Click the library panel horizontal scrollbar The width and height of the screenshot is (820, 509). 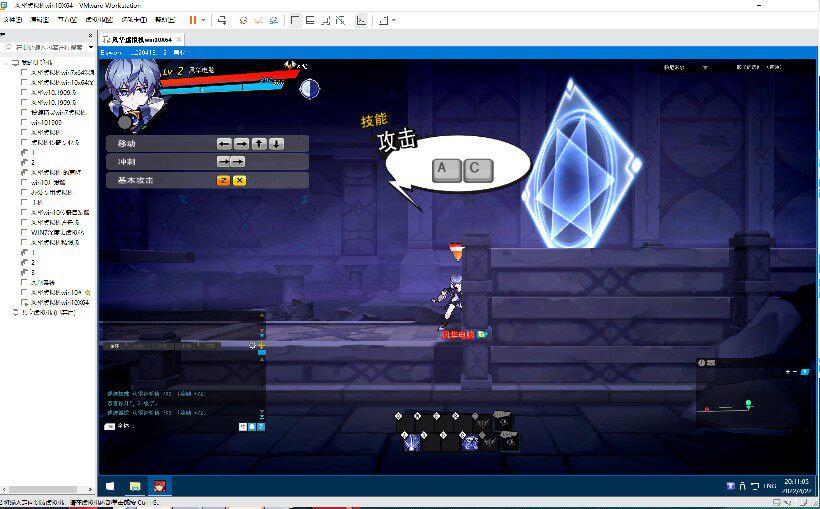point(45,490)
